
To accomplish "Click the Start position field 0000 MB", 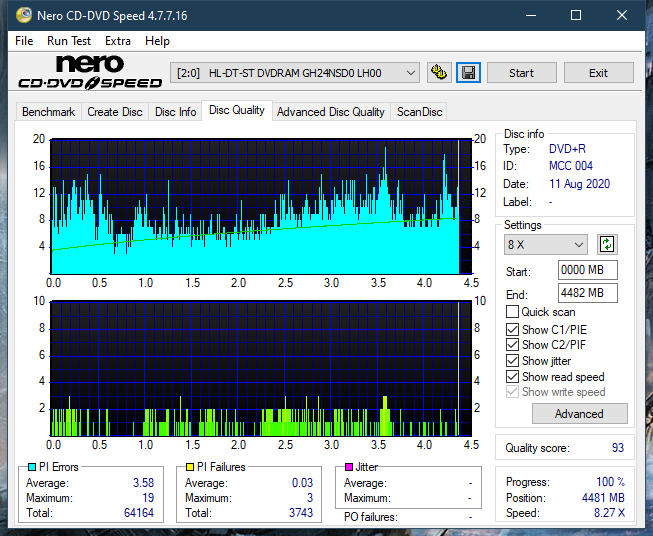I will tap(588, 270).
